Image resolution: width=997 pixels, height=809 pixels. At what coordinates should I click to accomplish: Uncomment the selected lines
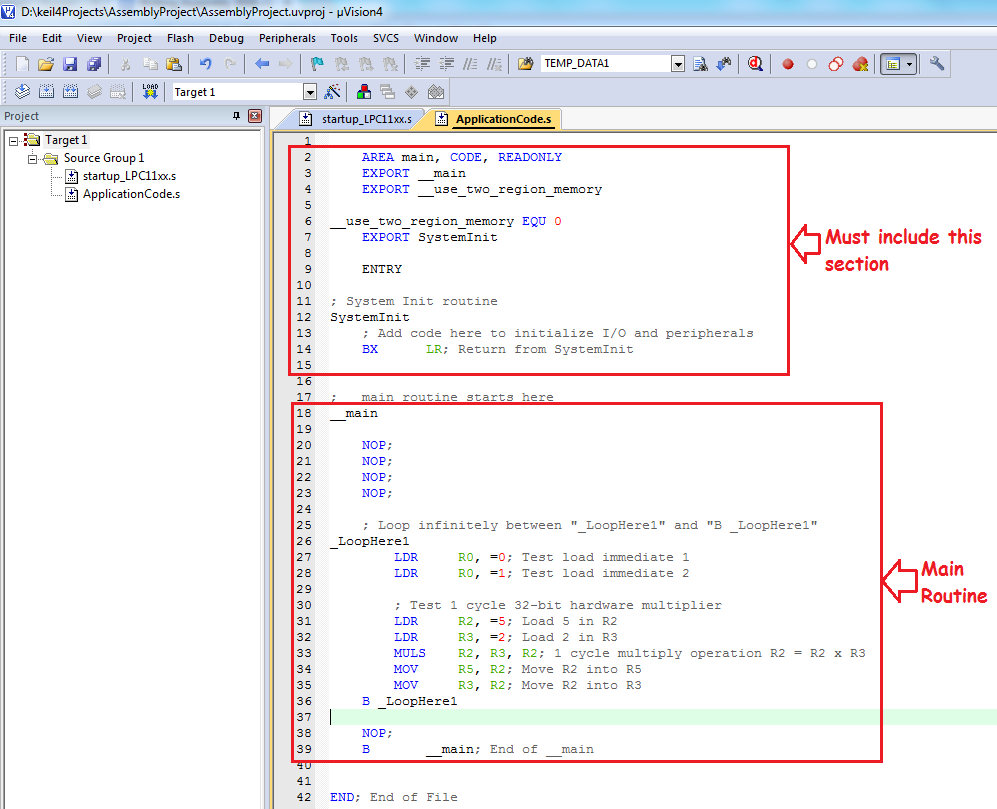[494, 64]
